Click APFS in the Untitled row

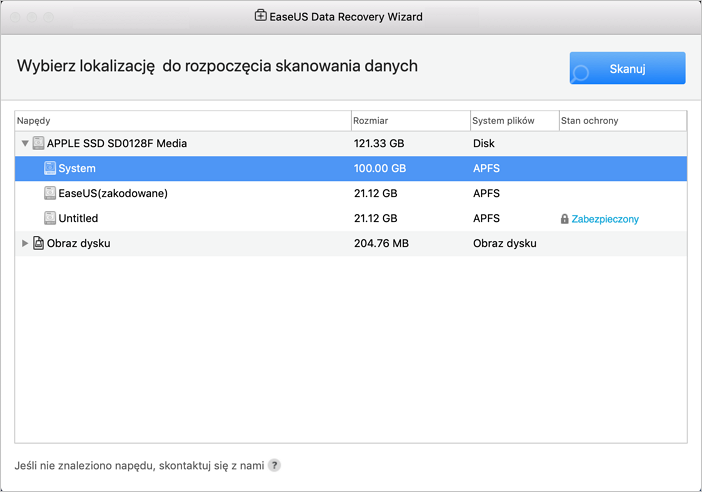(486, 218)
